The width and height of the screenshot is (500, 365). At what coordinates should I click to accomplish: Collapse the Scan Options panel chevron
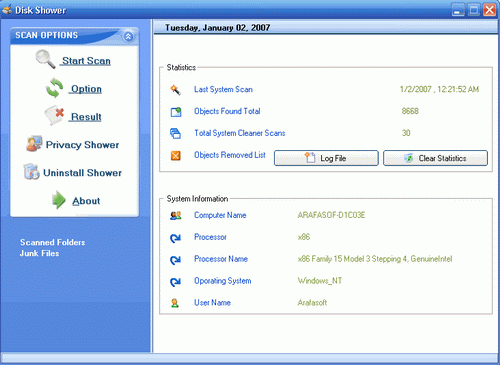[x=128, y=36]
